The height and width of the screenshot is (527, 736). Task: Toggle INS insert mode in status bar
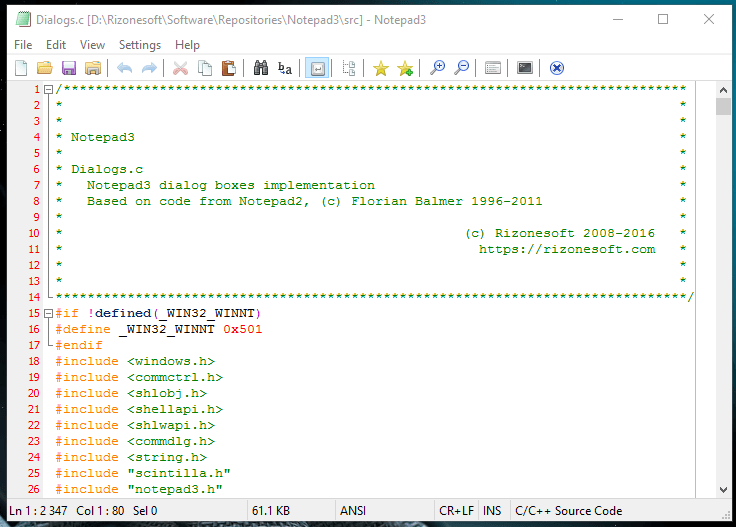click(x=492, y=510)
